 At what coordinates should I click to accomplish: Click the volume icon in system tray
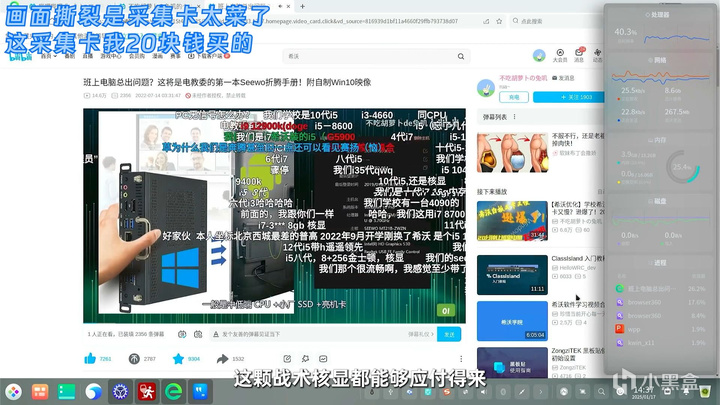[x=484, y=392]
